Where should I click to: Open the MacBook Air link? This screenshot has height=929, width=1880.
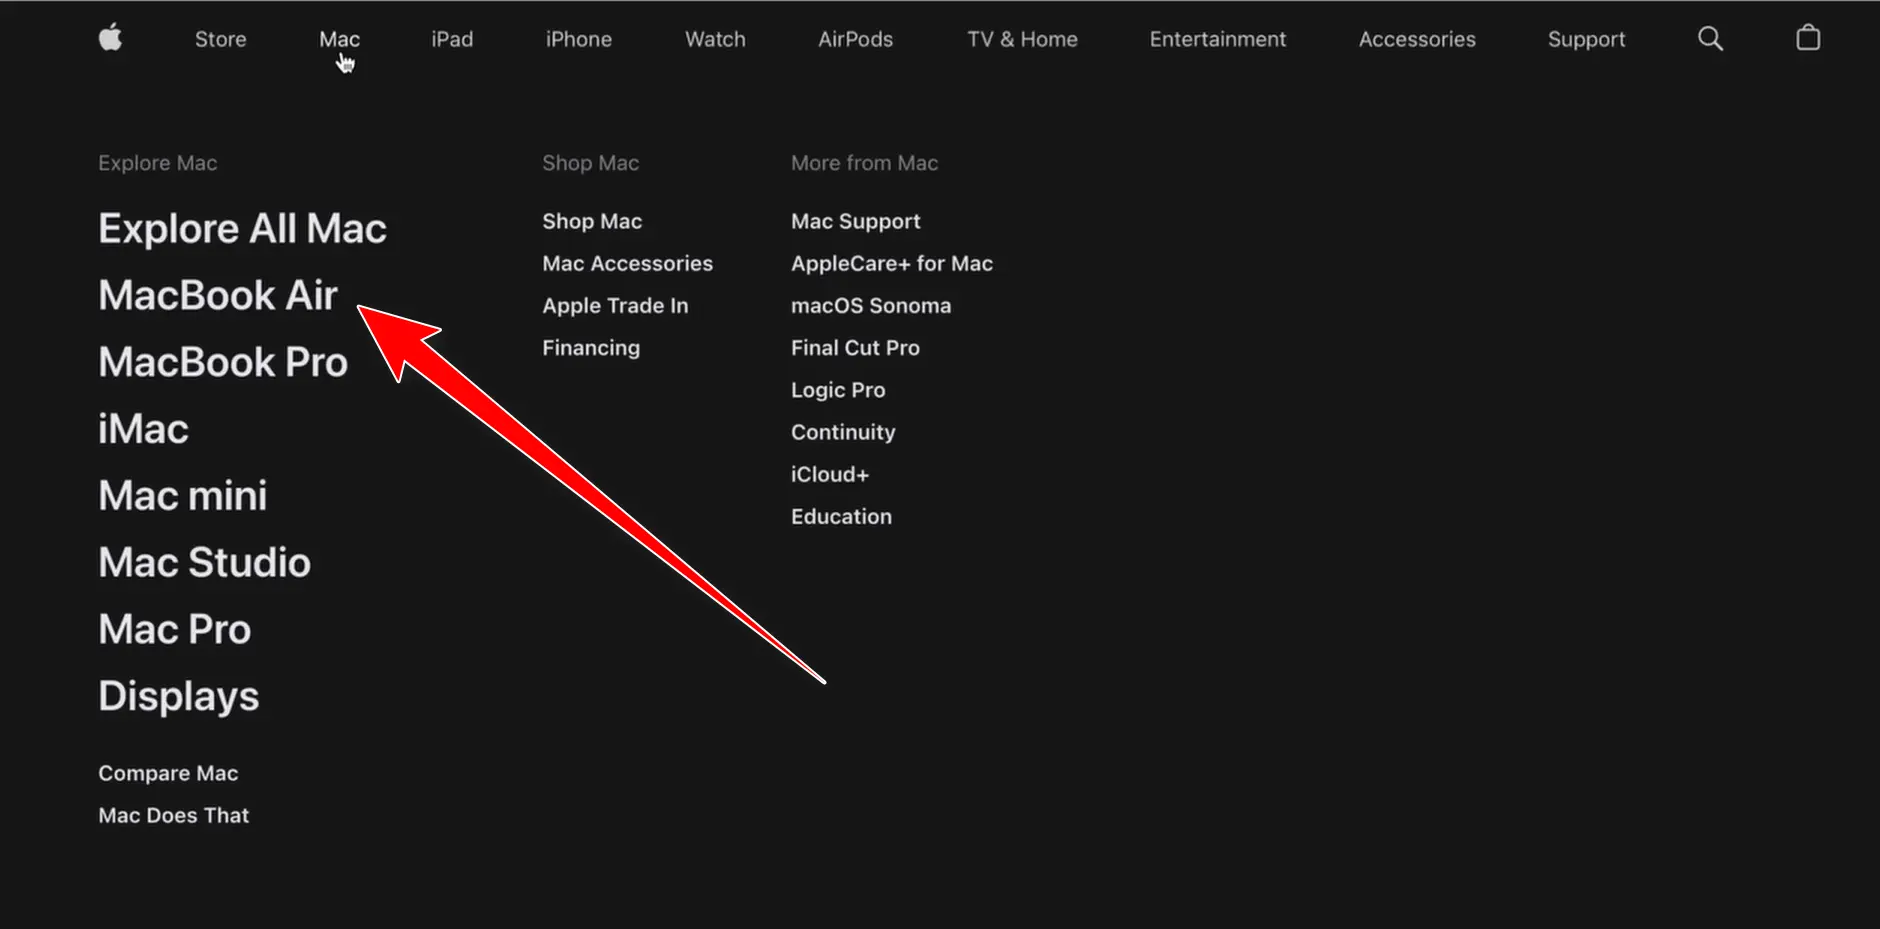(218, 296)
